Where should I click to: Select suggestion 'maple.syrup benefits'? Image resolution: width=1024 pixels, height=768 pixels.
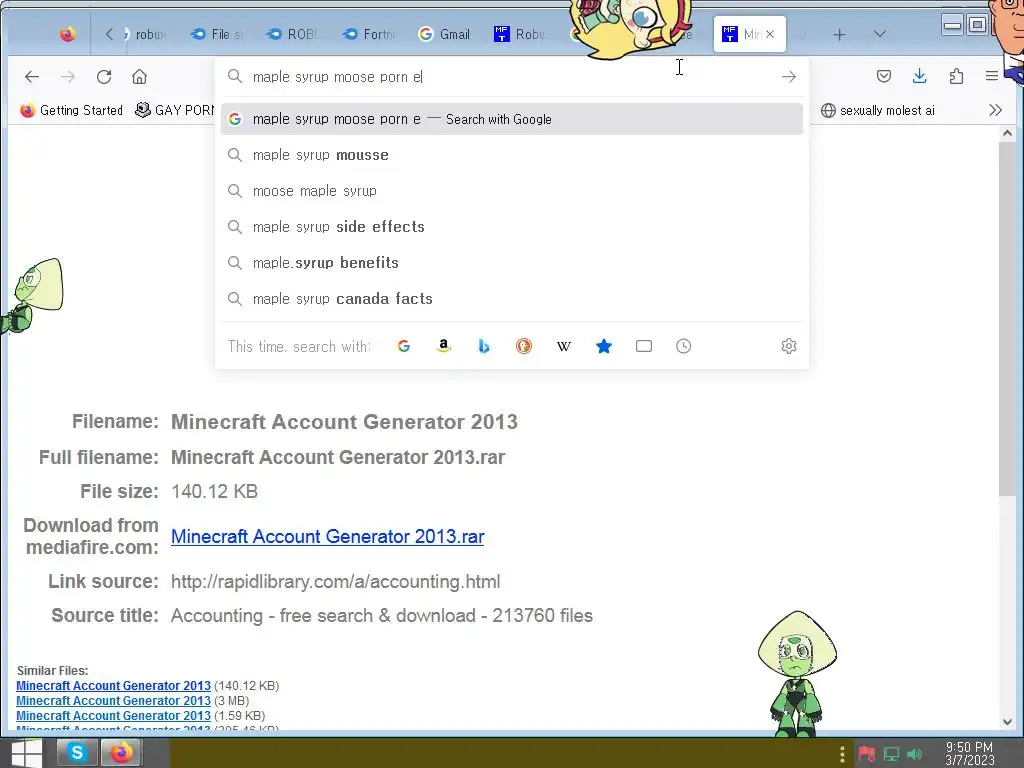click(x=512, y=263)
